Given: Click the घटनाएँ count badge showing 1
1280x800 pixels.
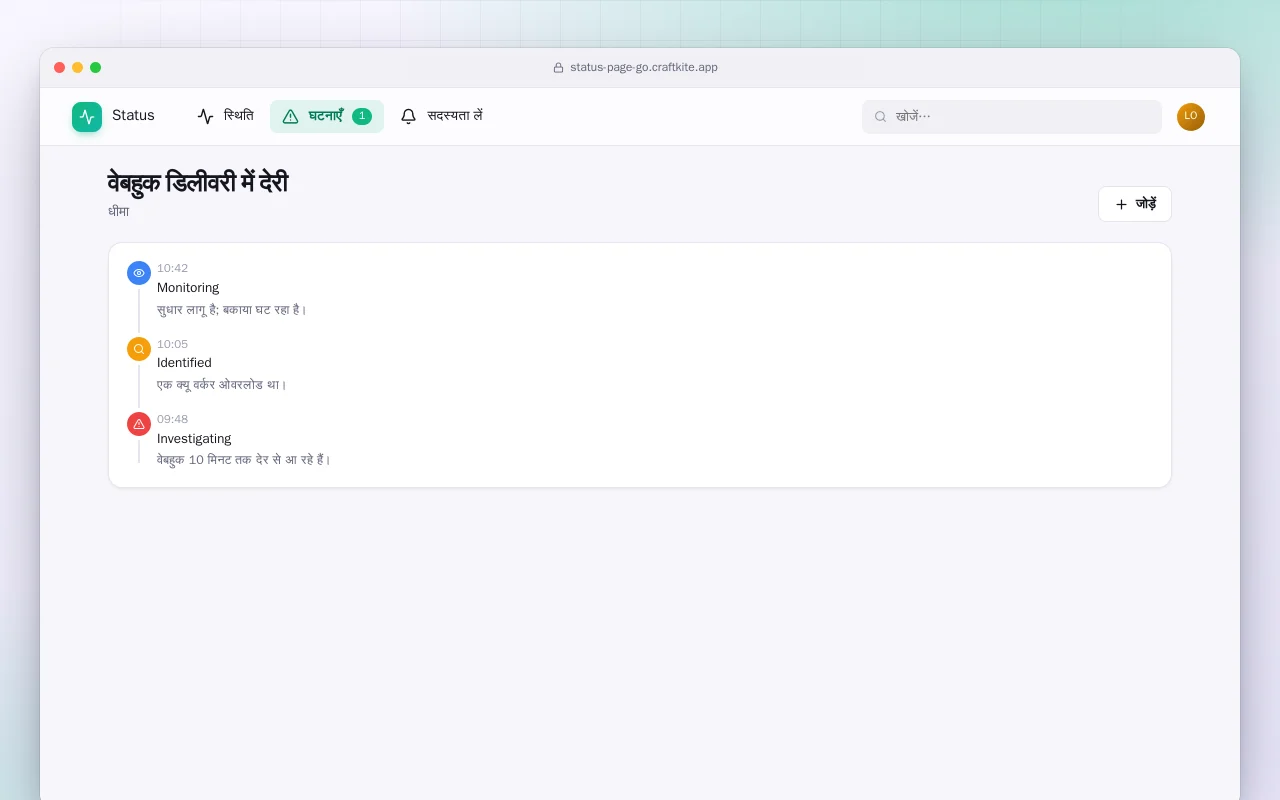Looking at the screenshot, I should coord(362,117).
